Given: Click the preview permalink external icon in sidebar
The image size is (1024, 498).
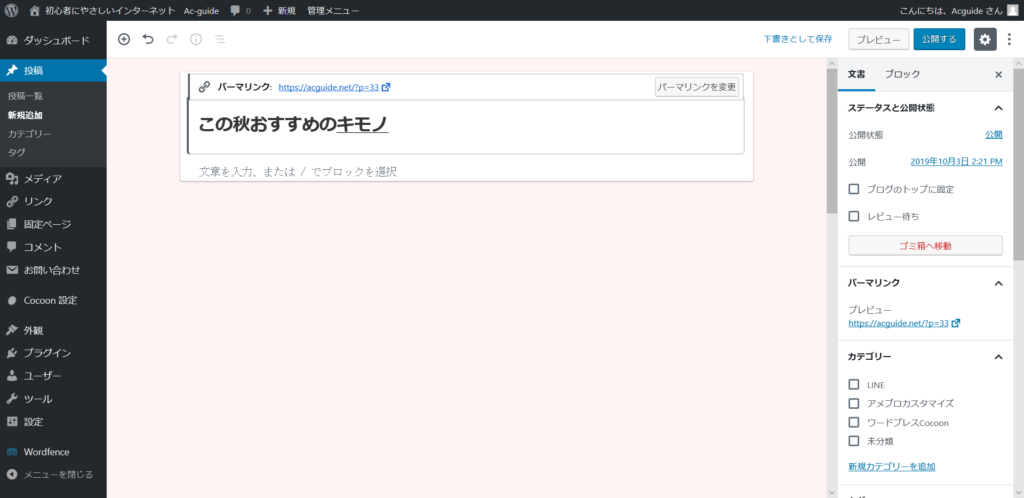Looking at the screenshot, I should [x=956, y=323].
